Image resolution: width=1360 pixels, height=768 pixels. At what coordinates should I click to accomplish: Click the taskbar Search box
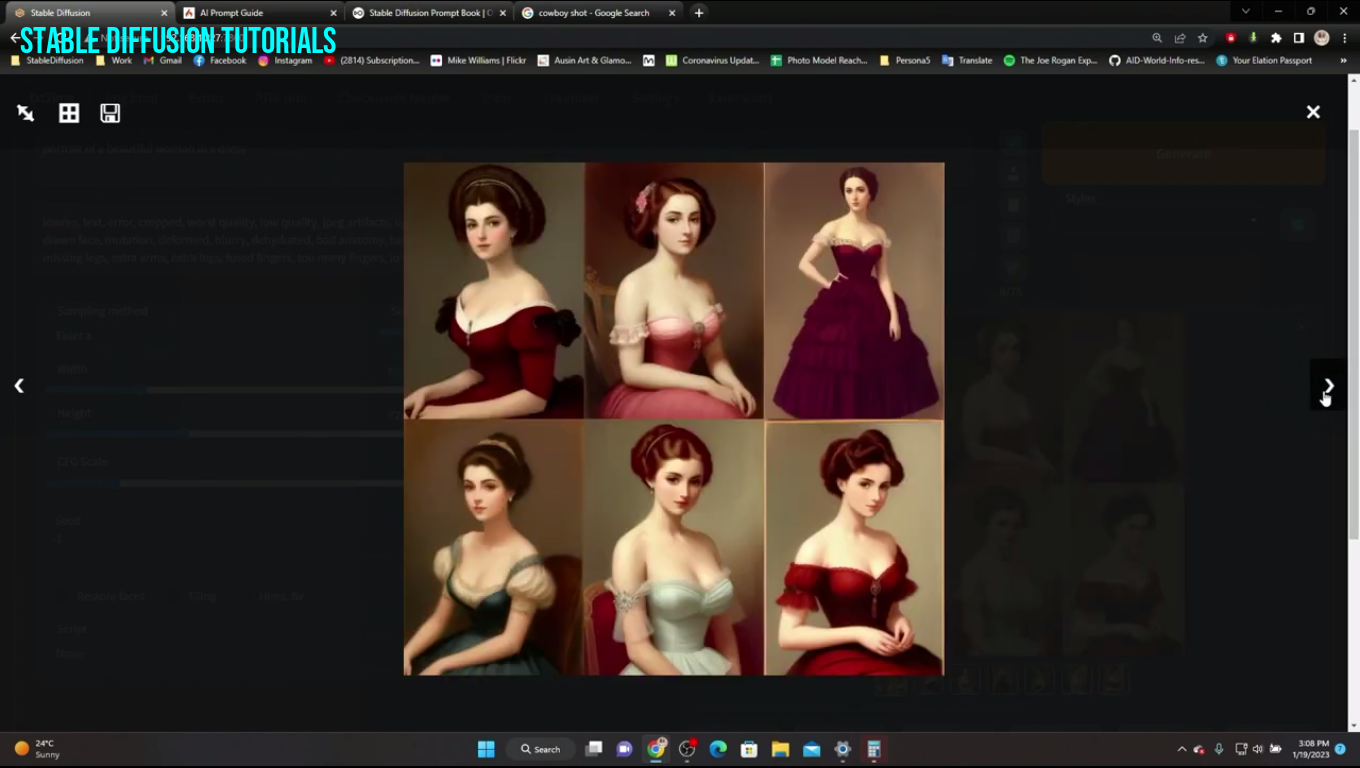[x=541, y=749]
